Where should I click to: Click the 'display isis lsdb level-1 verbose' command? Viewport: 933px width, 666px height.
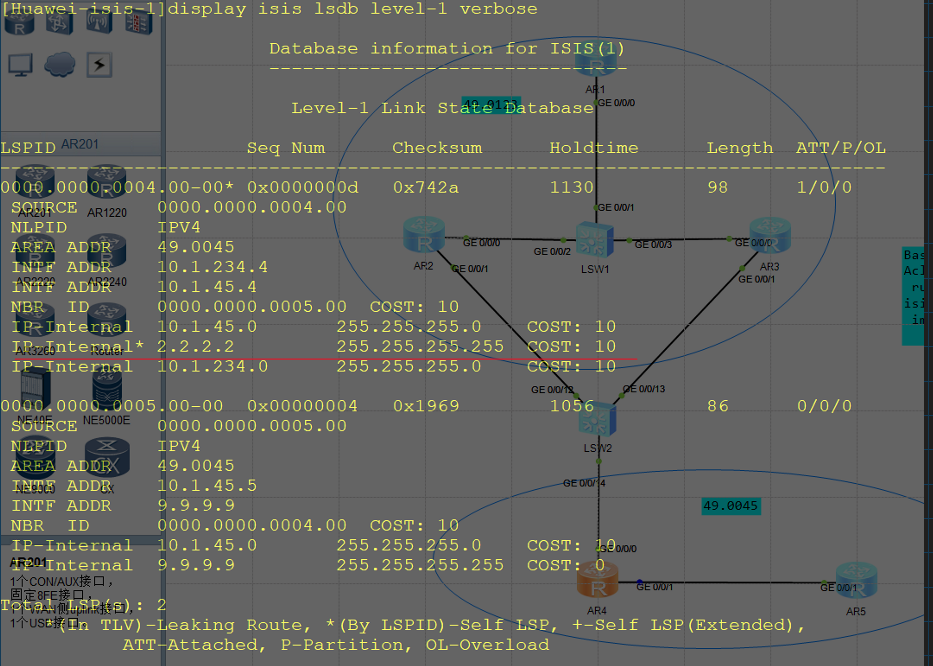tap(353, 10)
